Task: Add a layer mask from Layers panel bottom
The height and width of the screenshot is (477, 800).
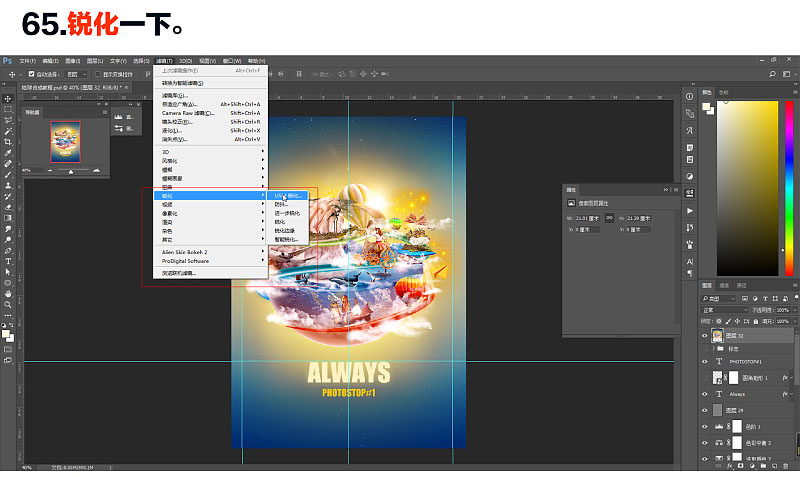Action: pyautogui.click(x=740, y=466)
